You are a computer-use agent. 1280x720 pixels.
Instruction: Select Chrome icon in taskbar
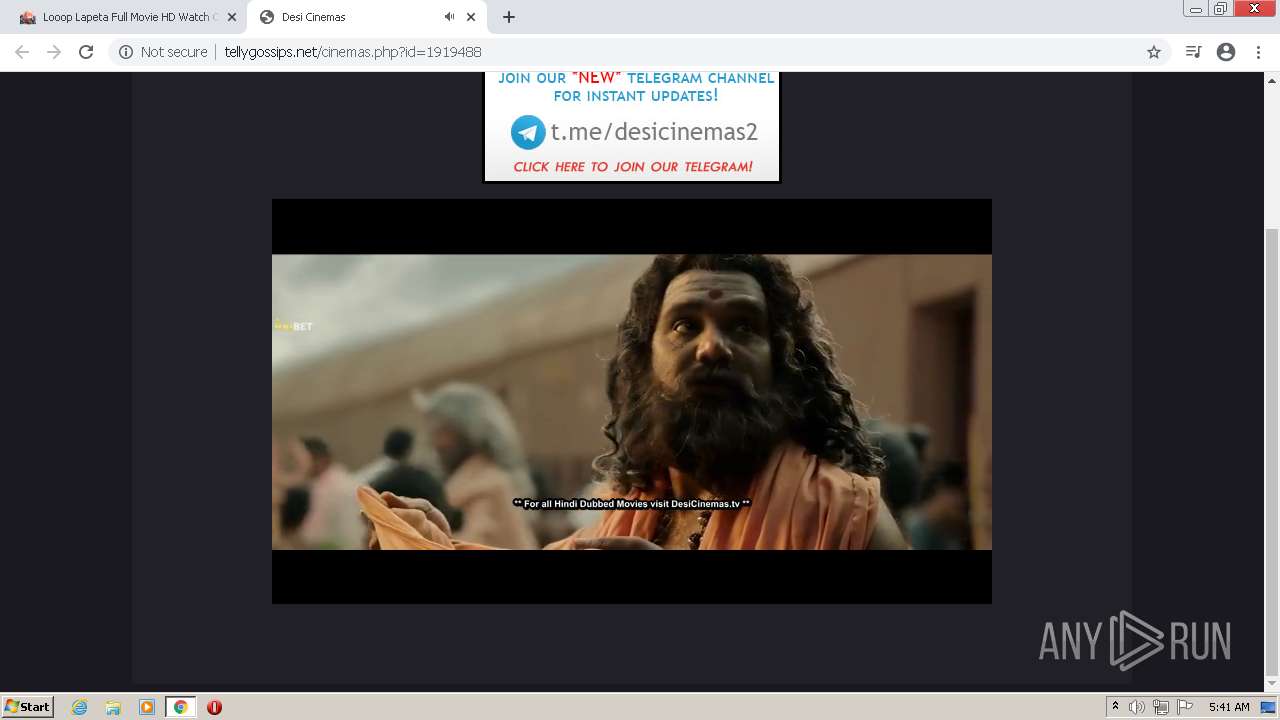180,707
